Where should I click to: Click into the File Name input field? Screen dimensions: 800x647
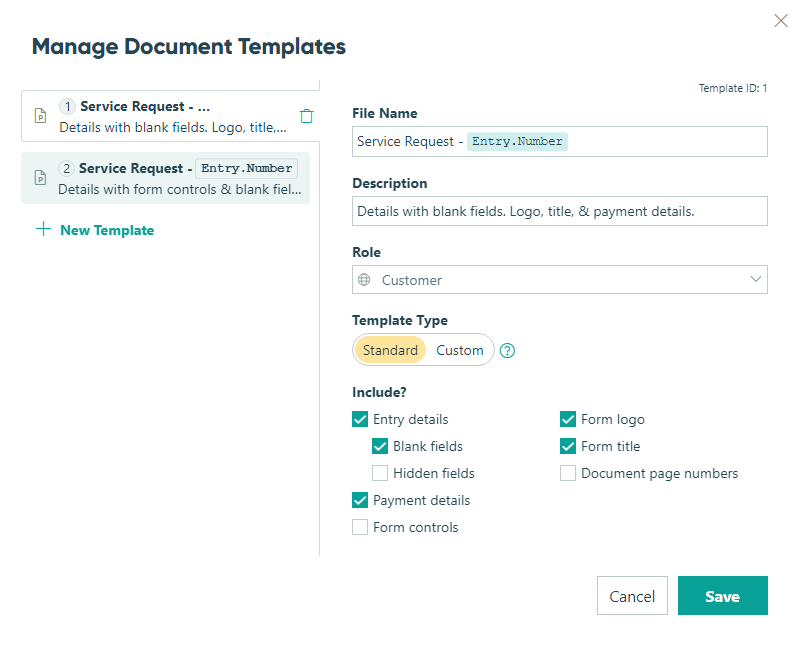(560, 141)
